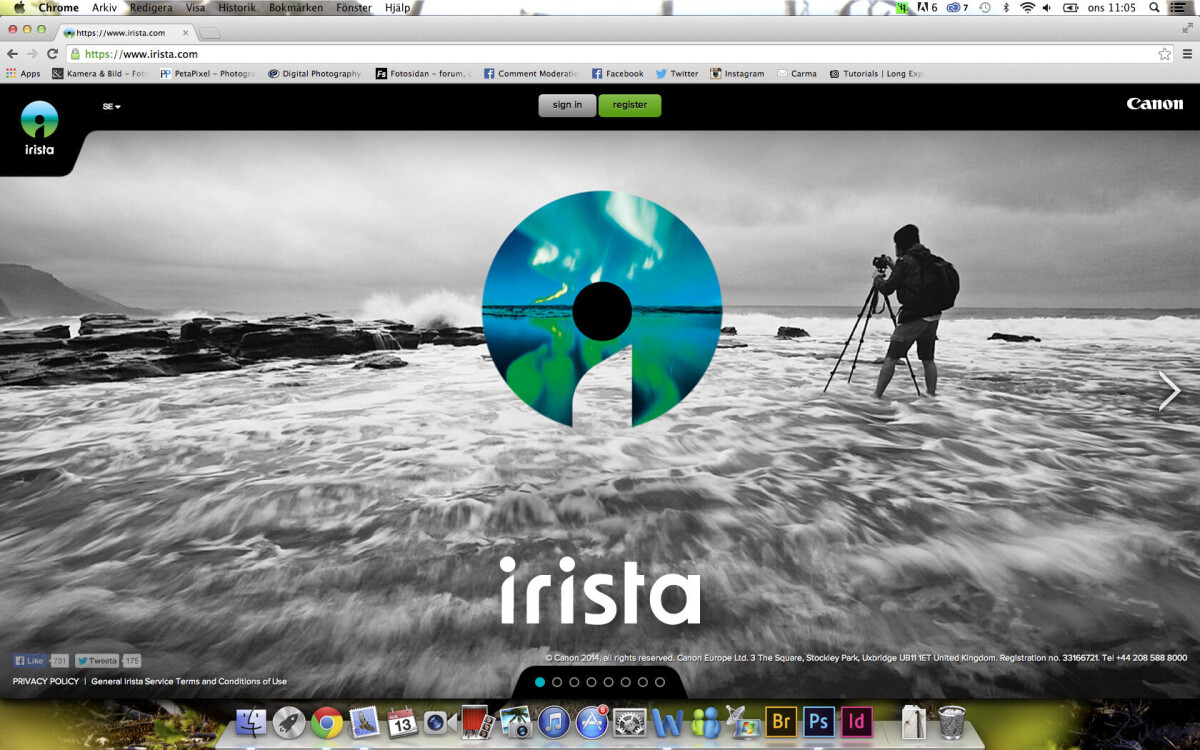The height and width of the screenshot is (750, 1200).
Task: Open Google Chrome from the Dock
Action: click(x=327, y=721)
